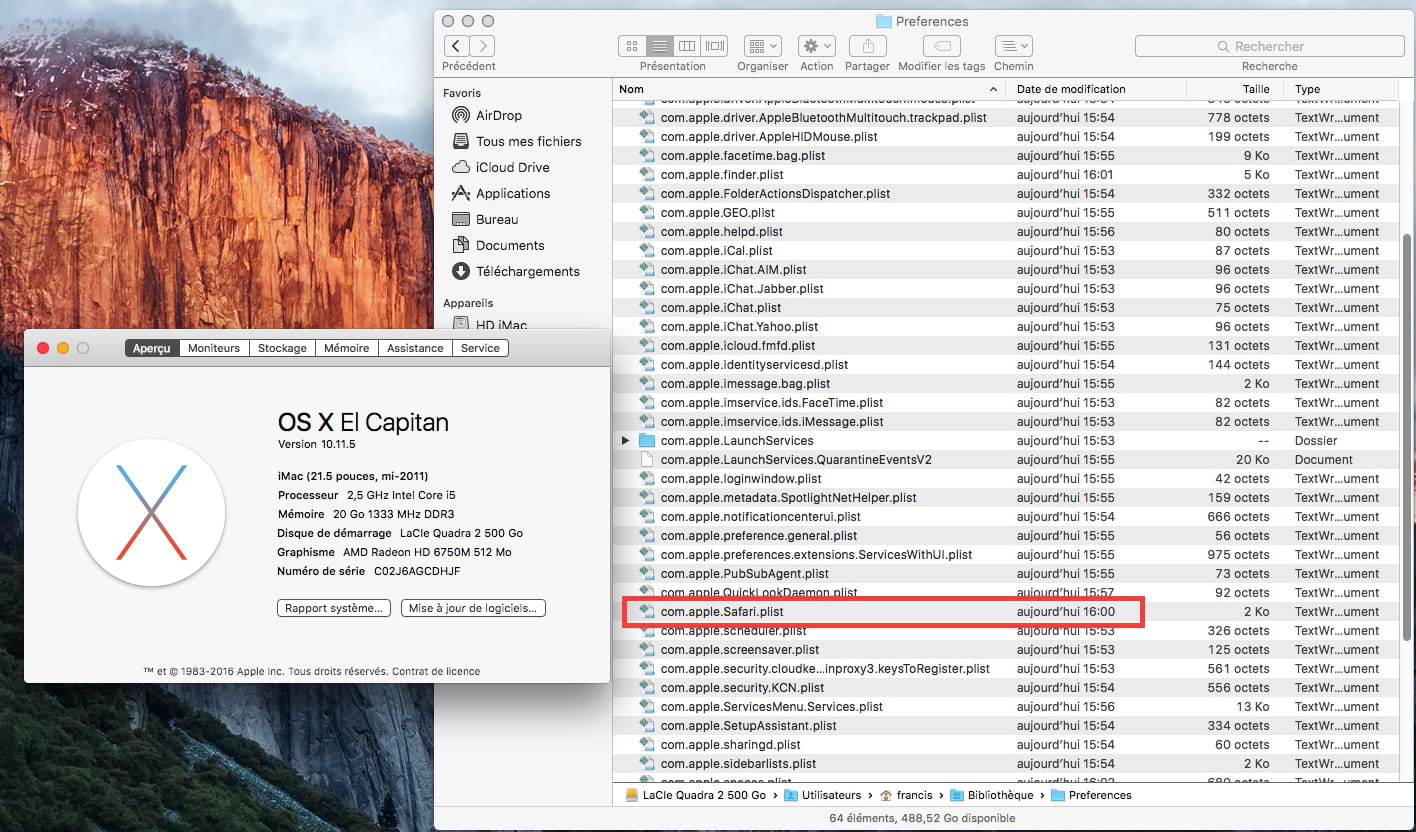The image size is (1416, 832).
Task: Sort by the Nom column header
Action: 809,89
